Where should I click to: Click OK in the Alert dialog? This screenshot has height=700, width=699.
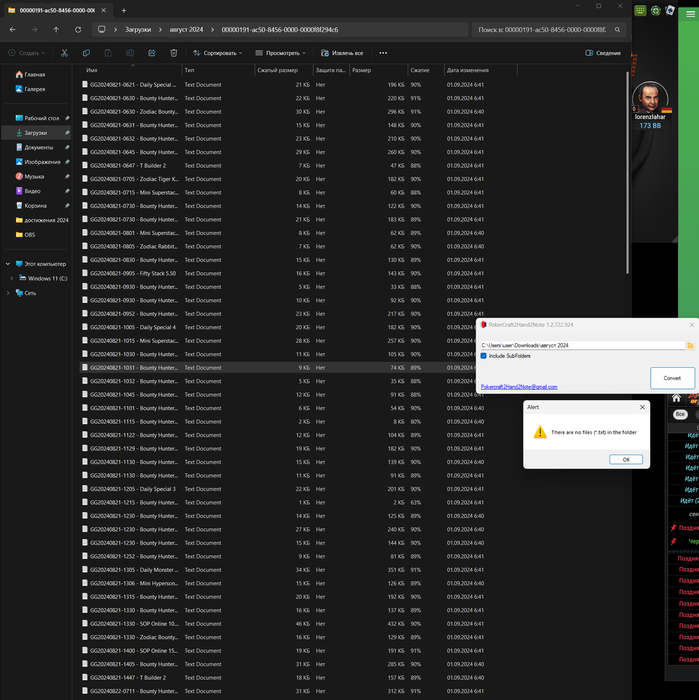pyautogui.click(x=626, y=459)
